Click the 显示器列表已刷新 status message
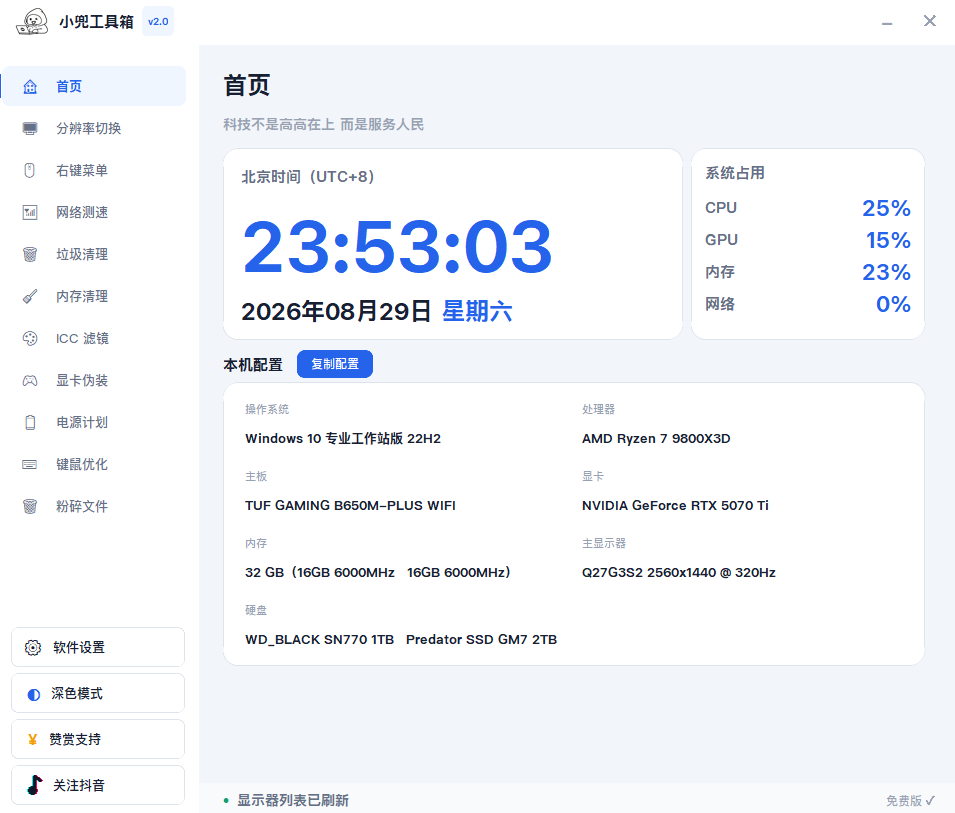 [x=293, y=800]
